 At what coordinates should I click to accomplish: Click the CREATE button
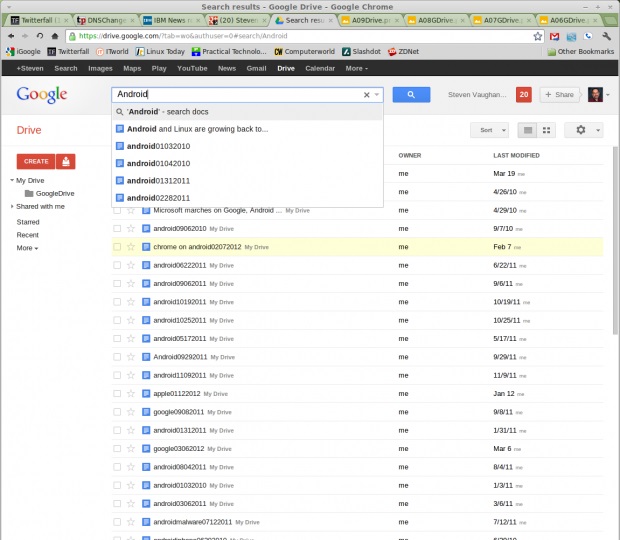click(x=36, y=161)
